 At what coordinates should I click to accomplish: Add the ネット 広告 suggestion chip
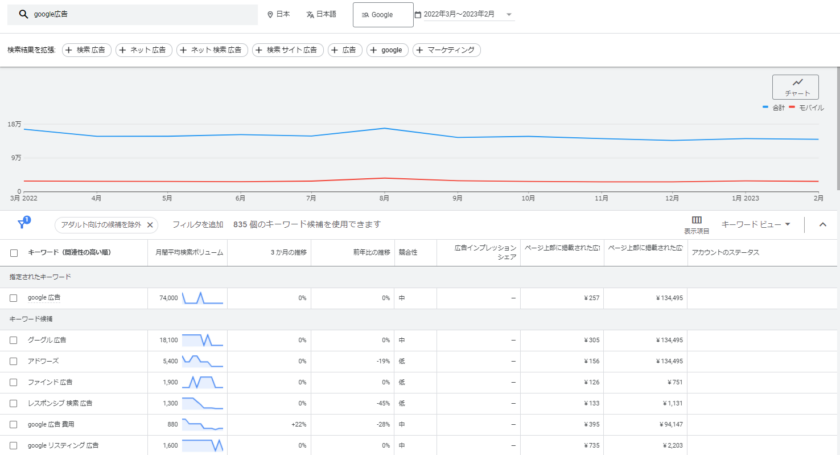coord(144,50)
